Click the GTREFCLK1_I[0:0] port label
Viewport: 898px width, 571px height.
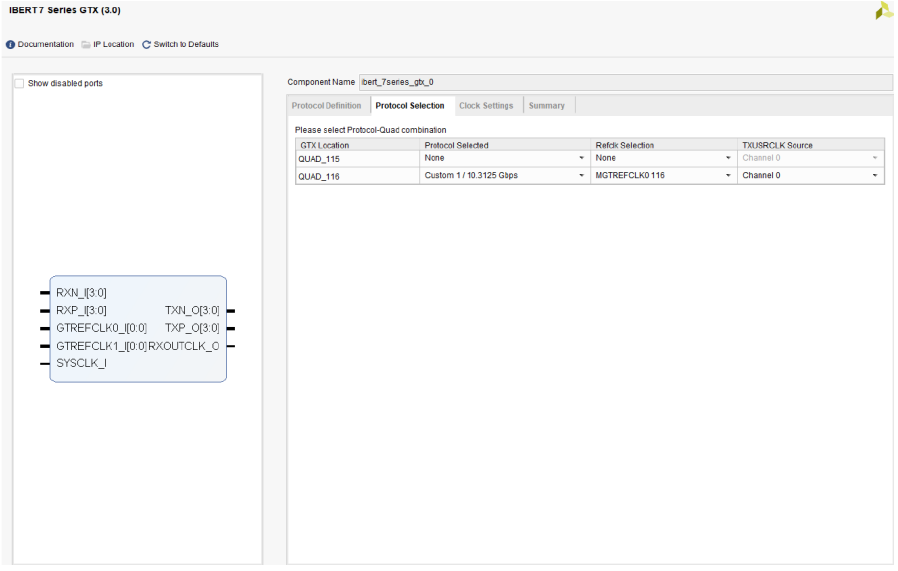click(101, 346)
